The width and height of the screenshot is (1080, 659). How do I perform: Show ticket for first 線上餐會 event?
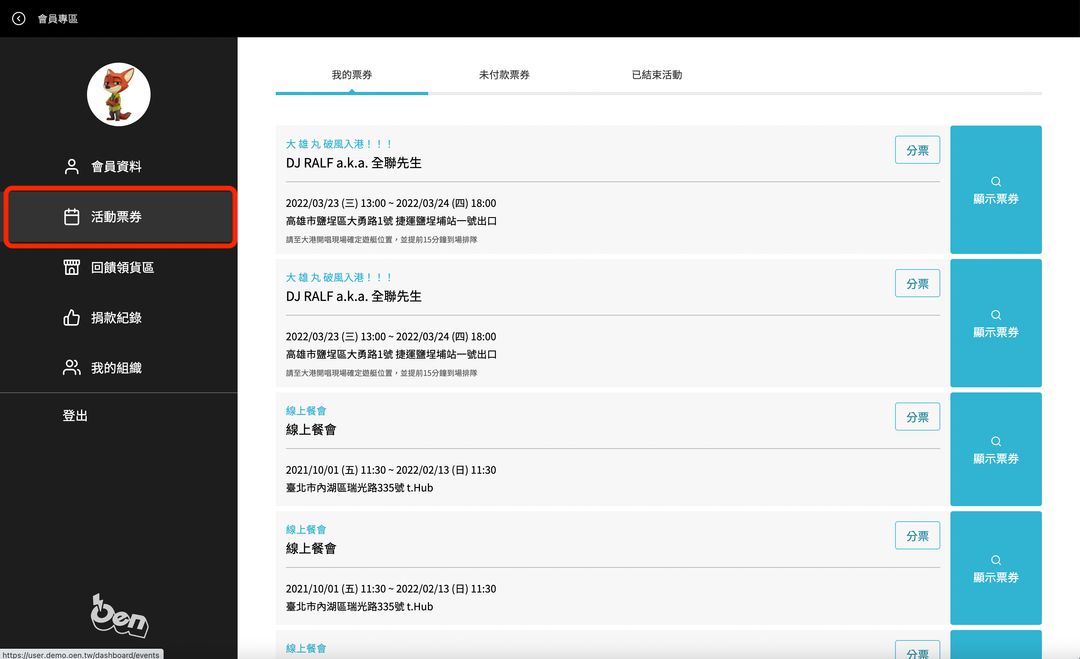tap(996, 449)
